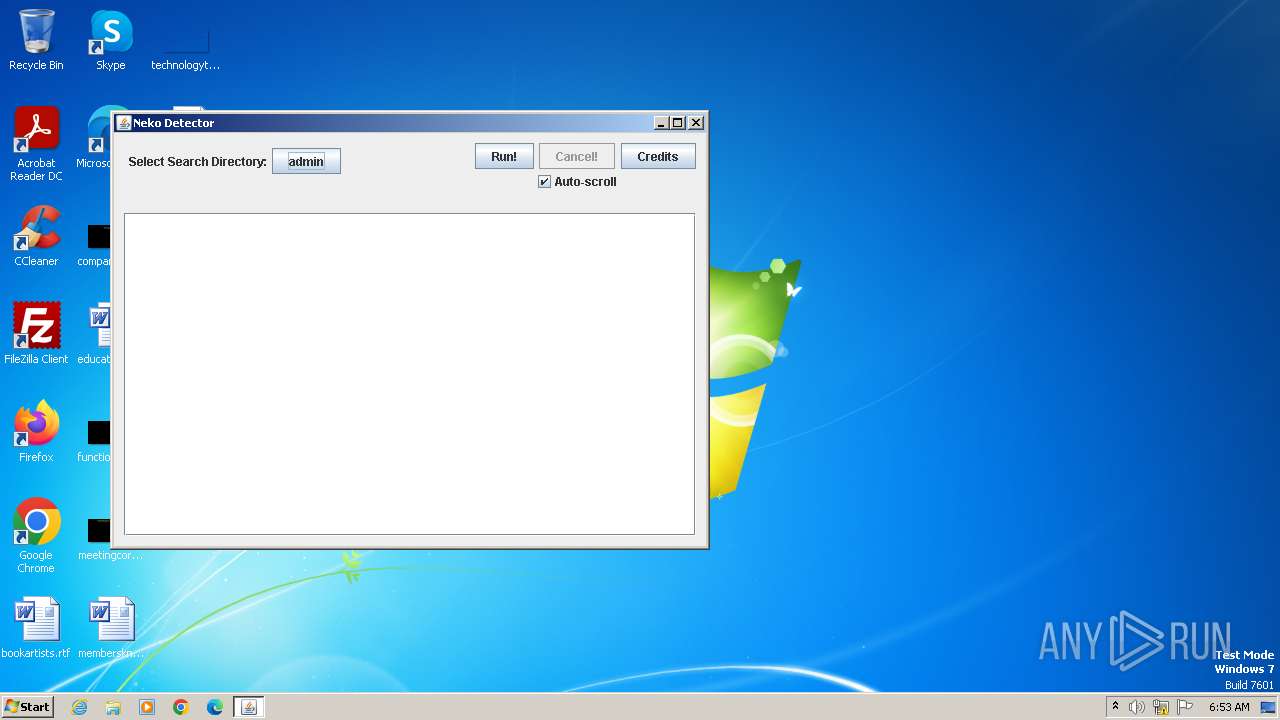
Task: Select the Skype desktop shortcut
Action: coord(111,40)
